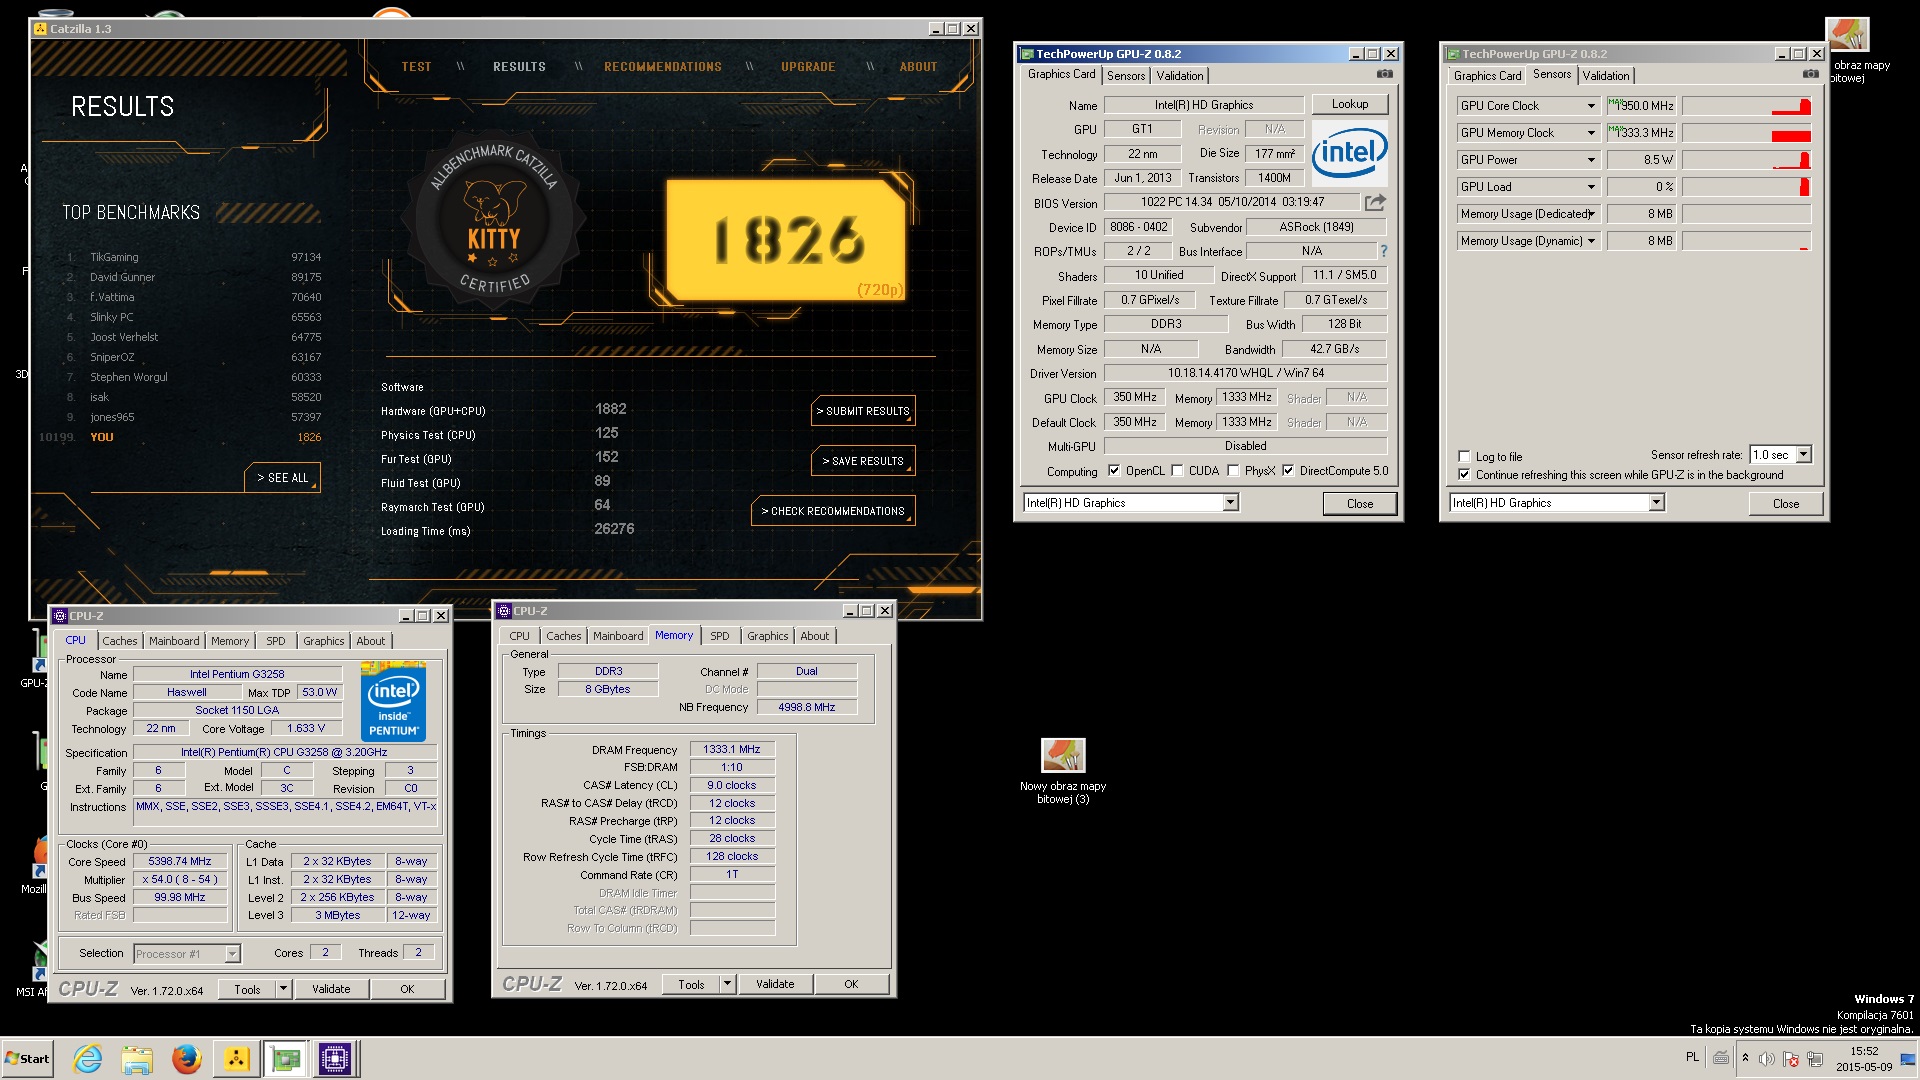Click Submit Results in Catzilla

(863, 411)
